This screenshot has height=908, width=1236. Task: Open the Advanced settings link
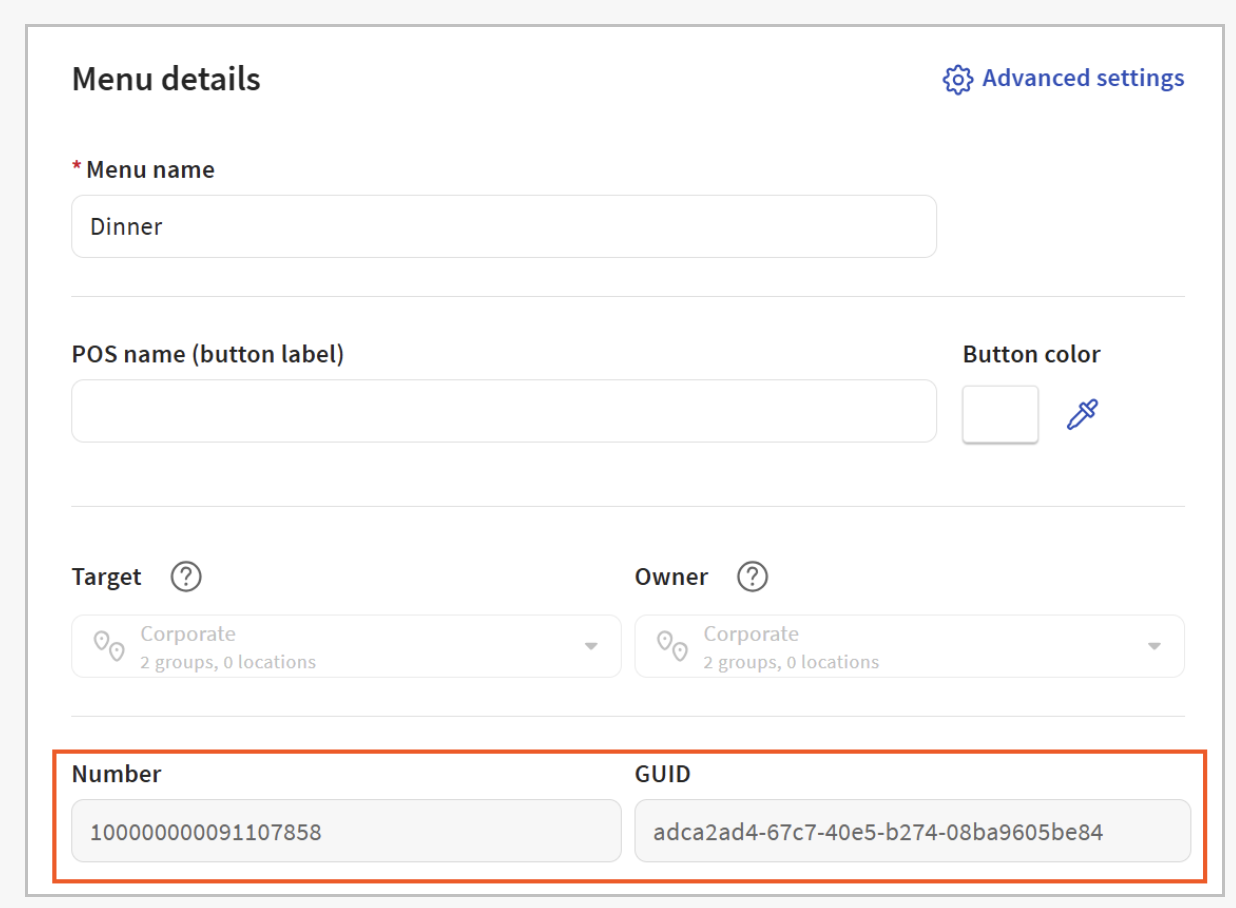[1082, 78]
